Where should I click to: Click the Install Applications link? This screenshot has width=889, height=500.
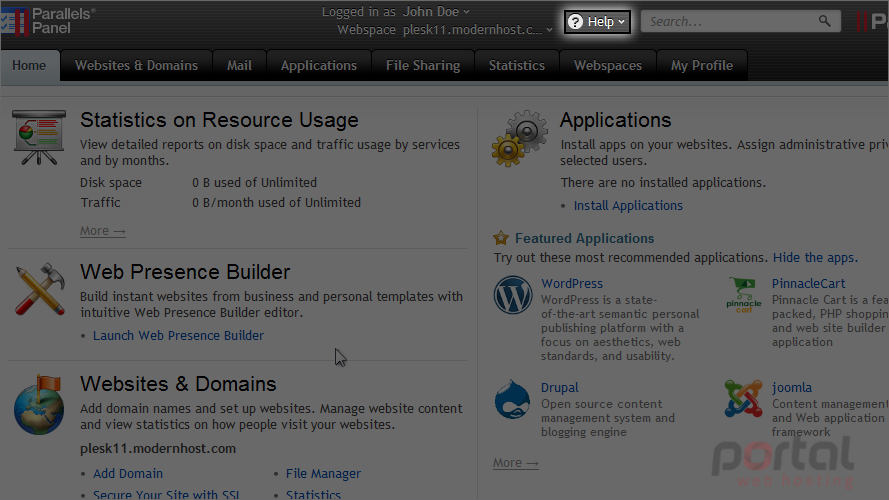tap(628, 206)
